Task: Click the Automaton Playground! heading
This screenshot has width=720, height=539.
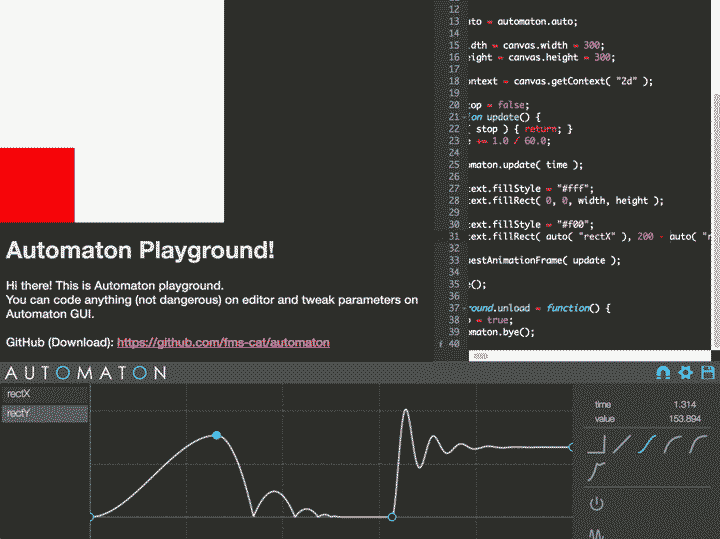Action: (x=140, y=251)
